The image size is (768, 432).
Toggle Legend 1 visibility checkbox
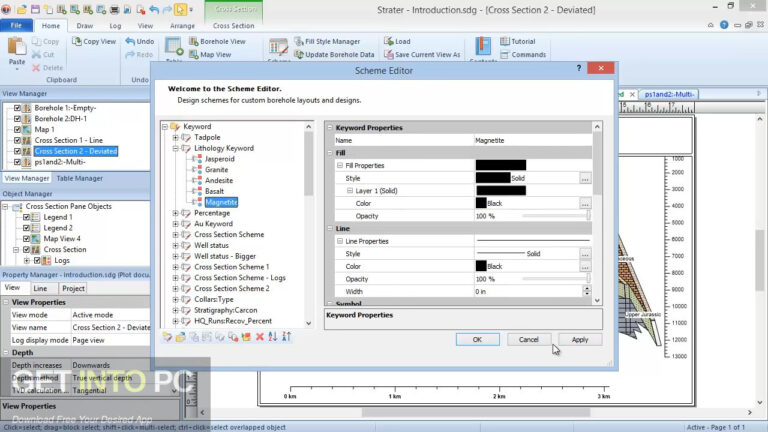(26, 217)
